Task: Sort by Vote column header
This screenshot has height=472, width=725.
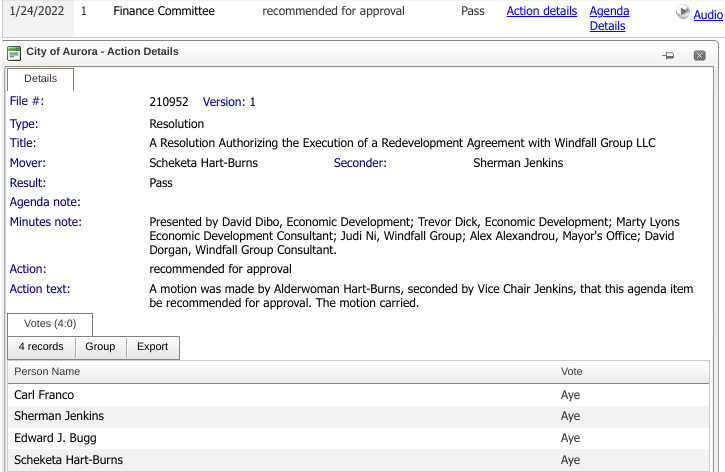Action: 571,372
